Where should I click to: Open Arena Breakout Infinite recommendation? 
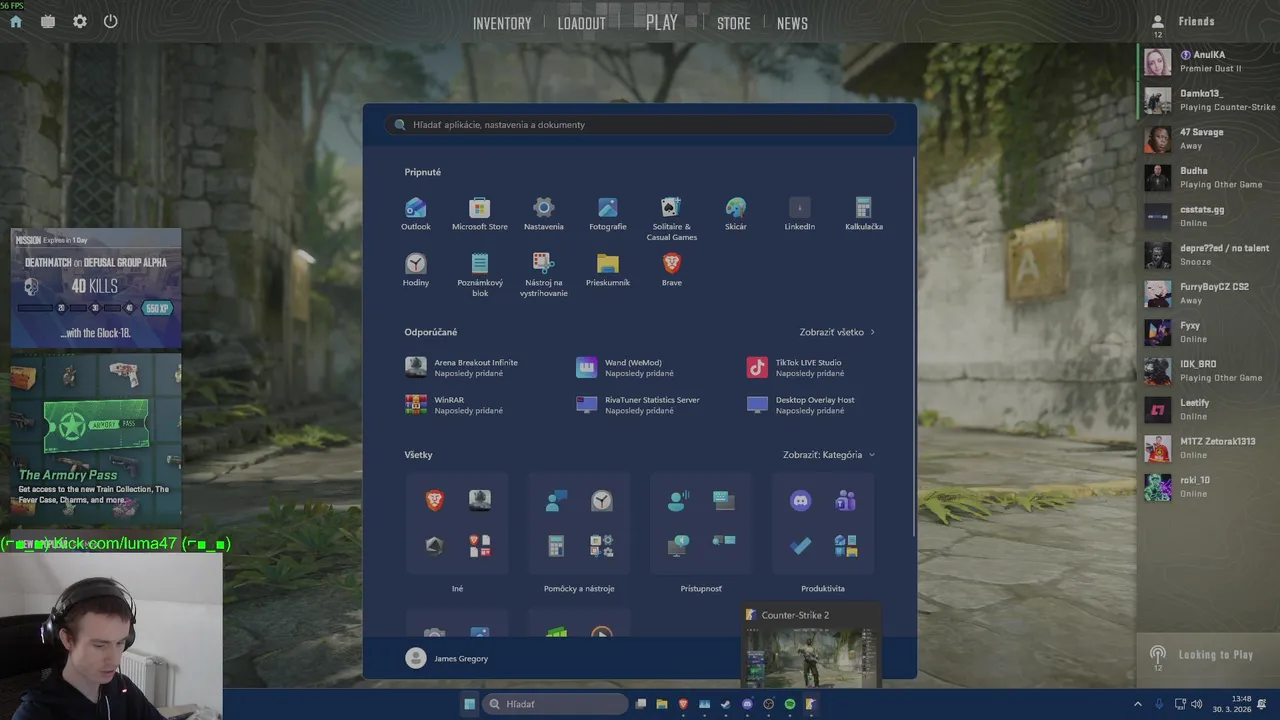pos(462,368)
